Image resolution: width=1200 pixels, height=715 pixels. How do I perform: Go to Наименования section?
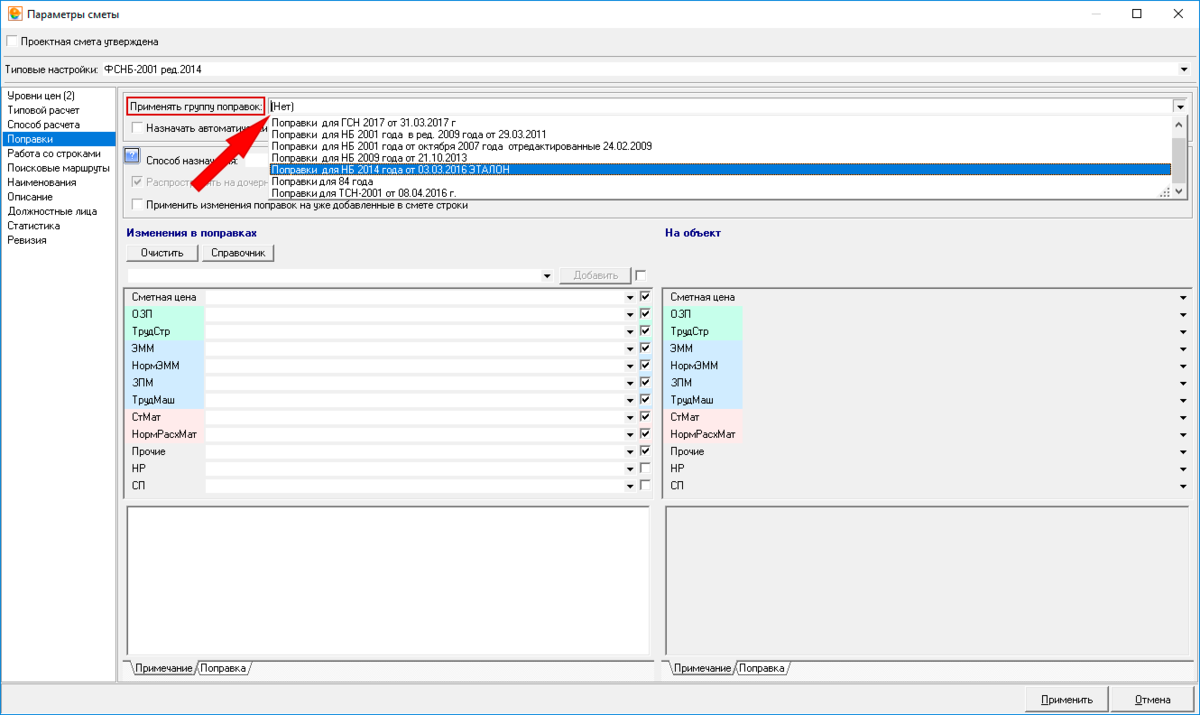41,183
